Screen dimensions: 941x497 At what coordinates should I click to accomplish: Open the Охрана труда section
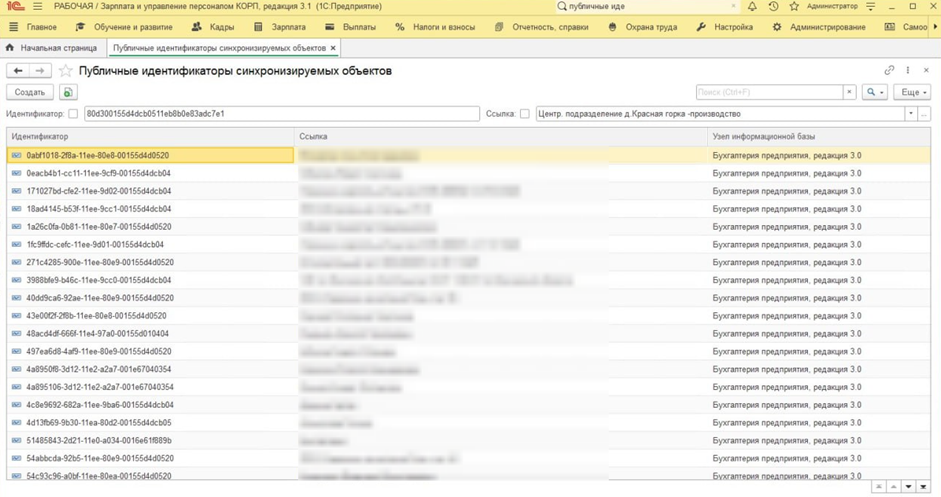[x=642, y=27]
